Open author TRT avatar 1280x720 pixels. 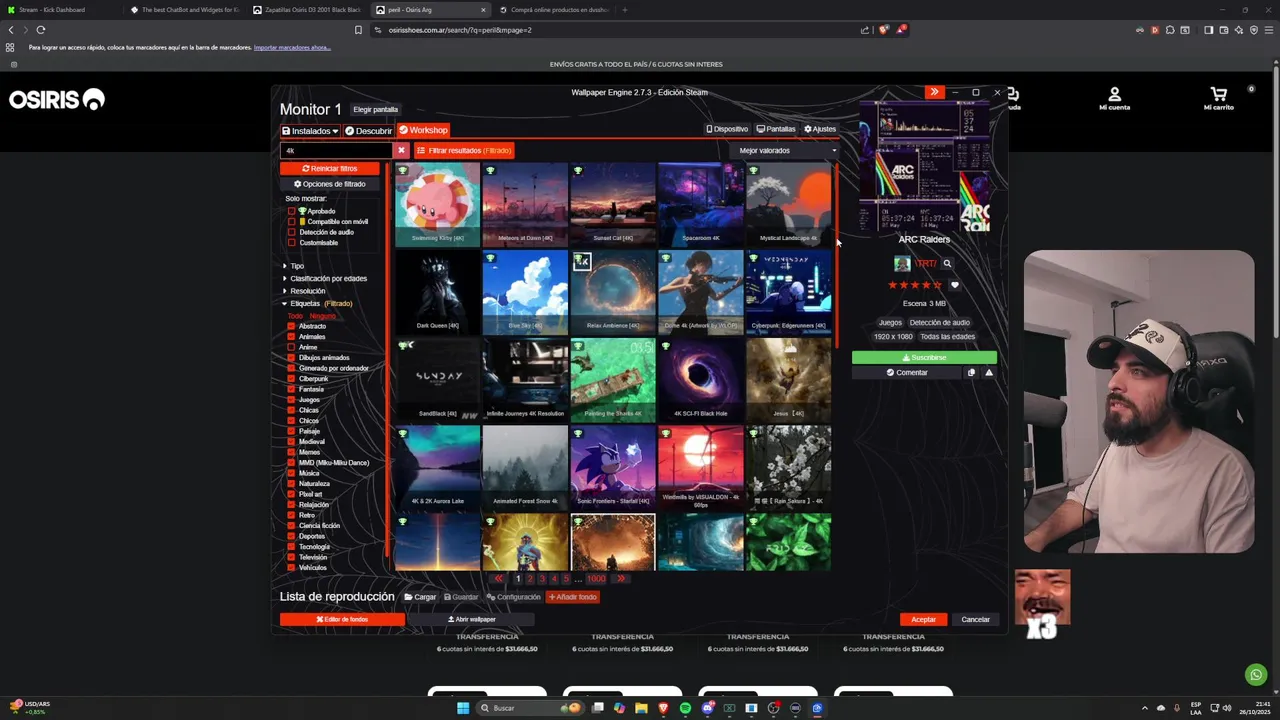click(902, 264)
